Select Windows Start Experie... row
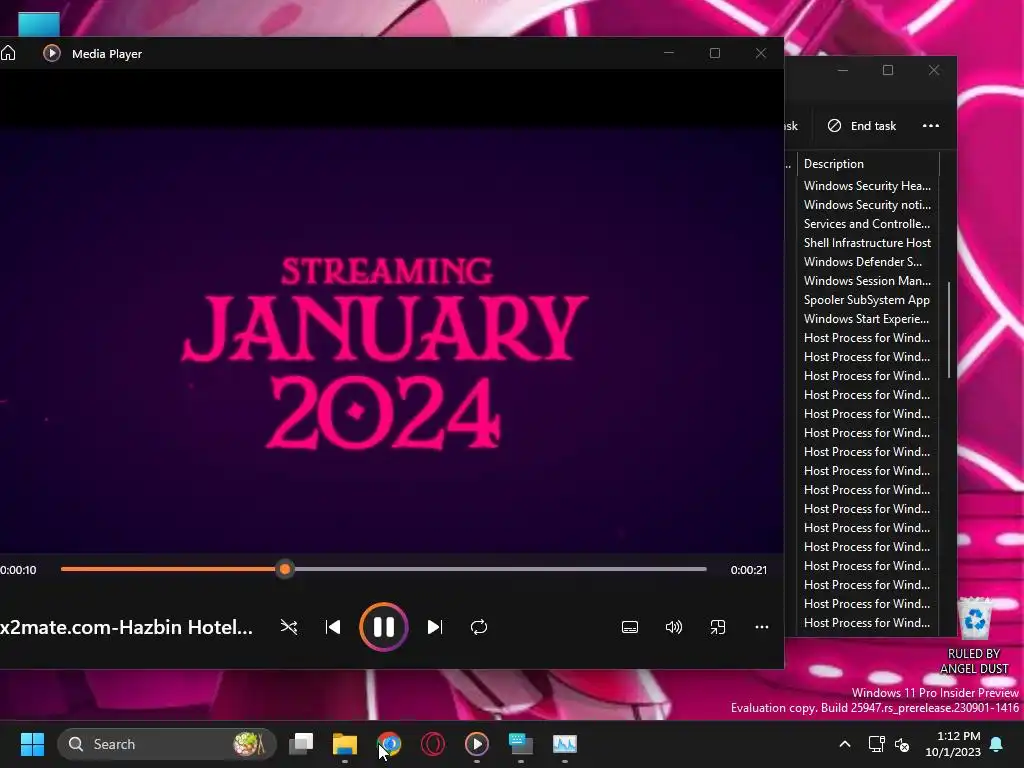1024x768 pixels. 867,319
